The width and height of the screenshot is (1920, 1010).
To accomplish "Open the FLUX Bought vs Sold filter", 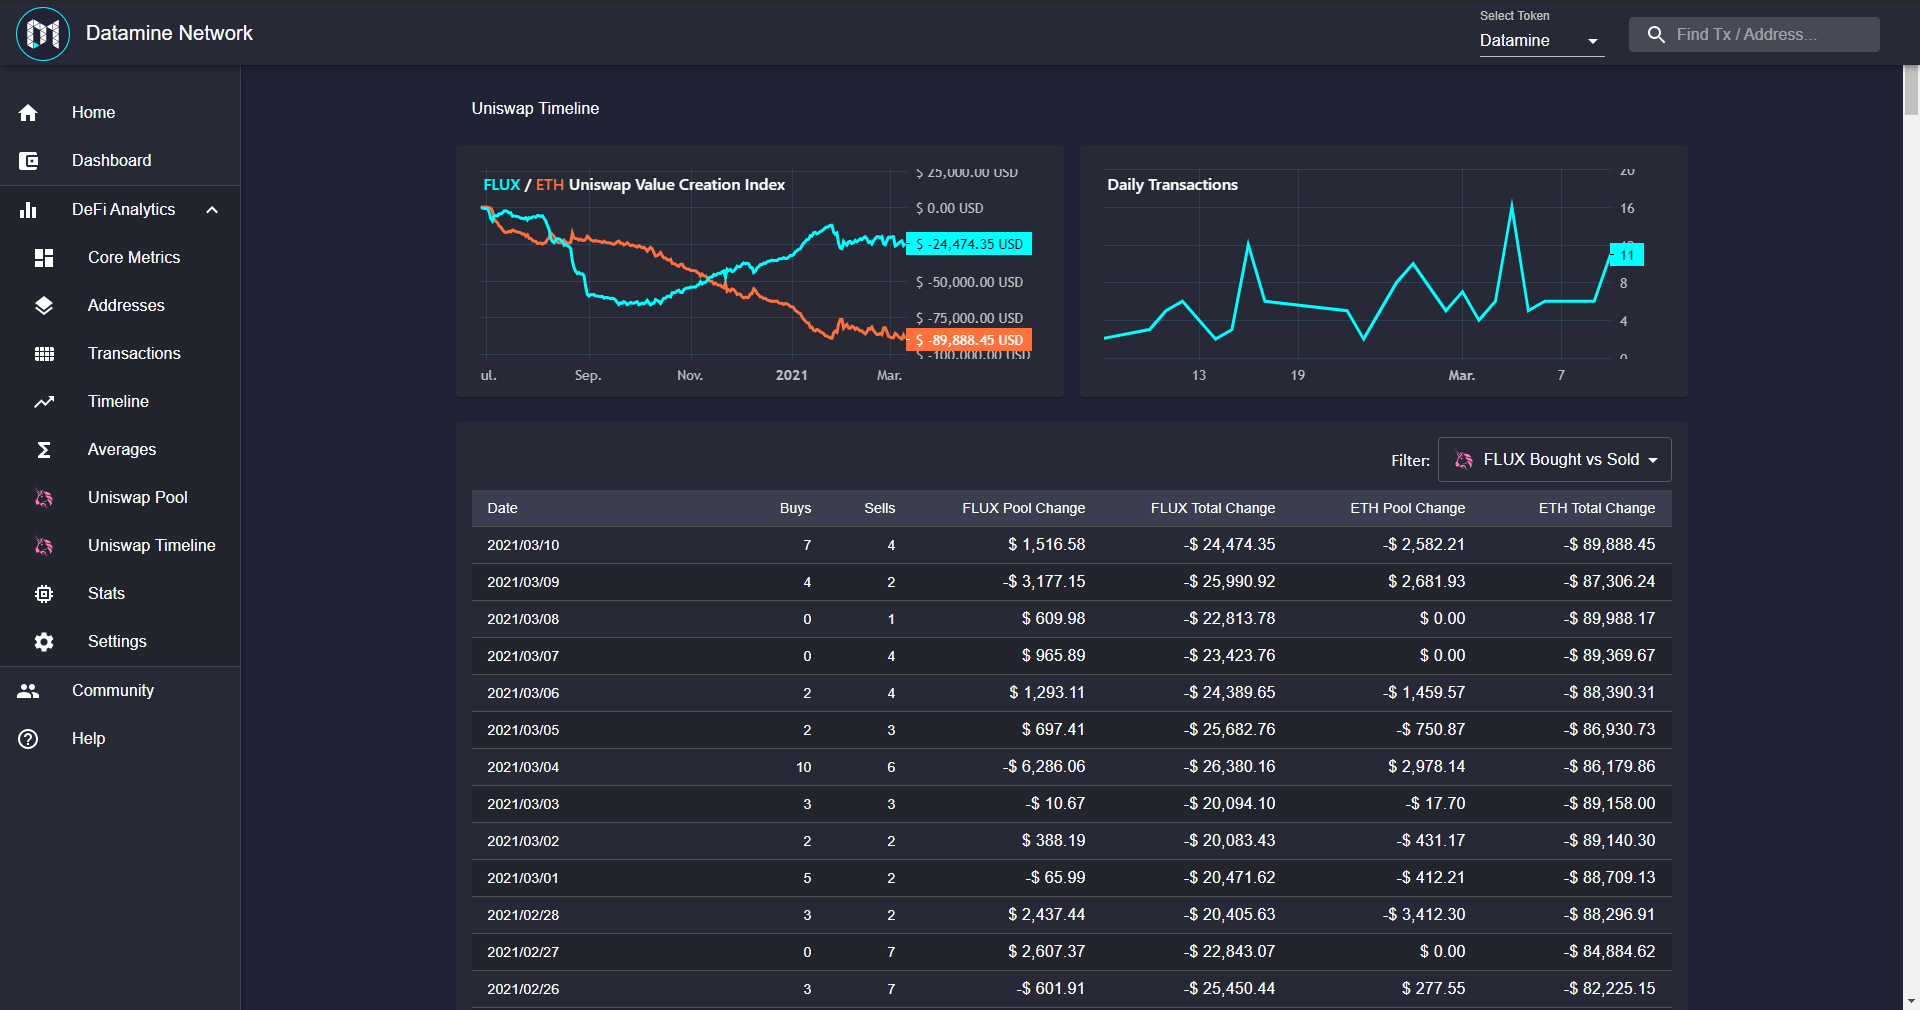I will pyautogui.click(x=1554, y=460).
